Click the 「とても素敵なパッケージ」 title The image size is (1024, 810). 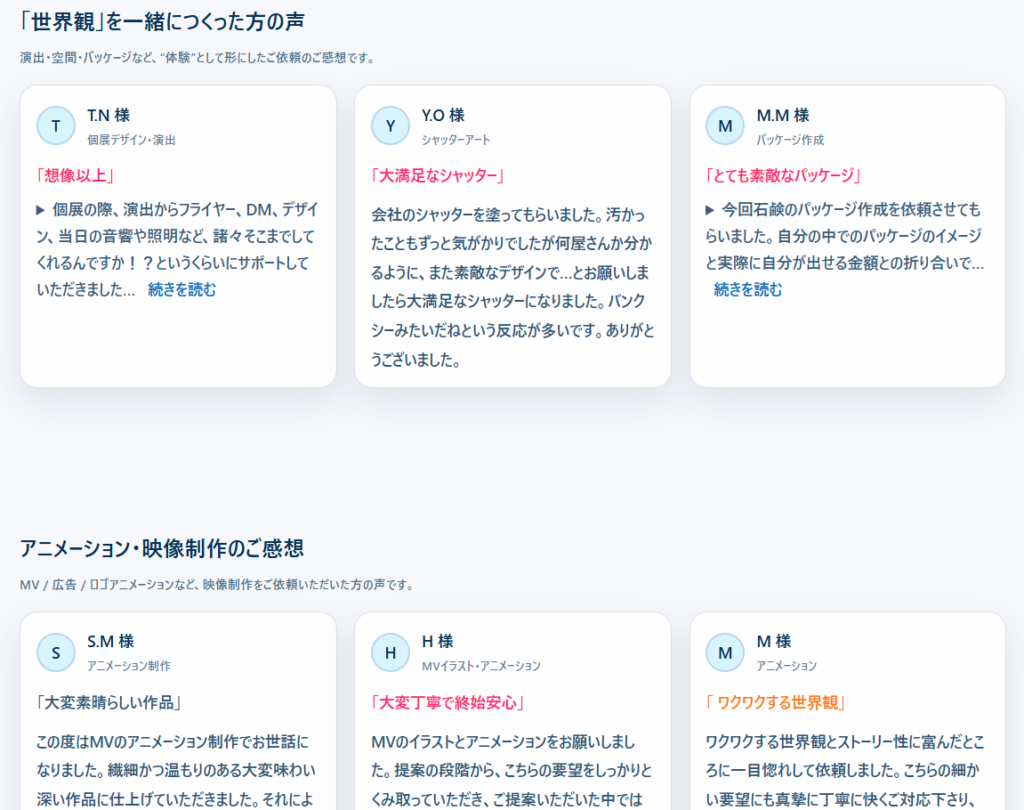point(784,175)
